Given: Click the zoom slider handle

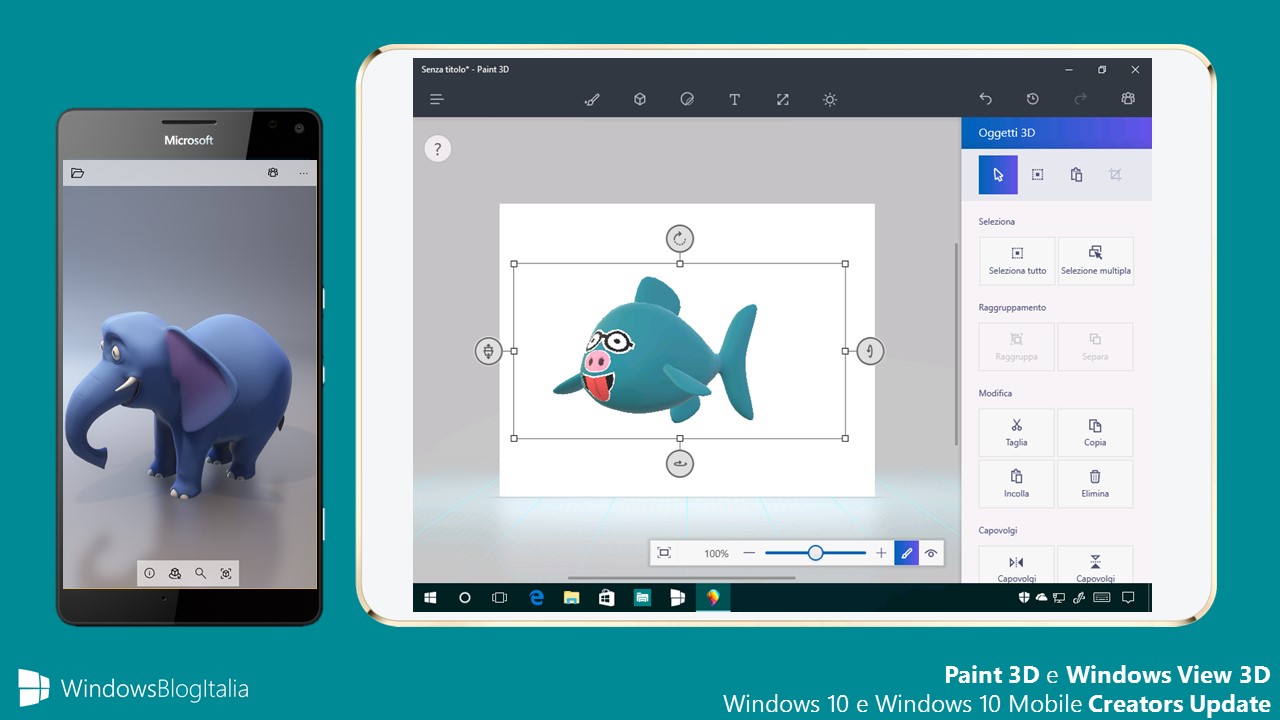Looking at the screenshot, I should click(816, 553).
